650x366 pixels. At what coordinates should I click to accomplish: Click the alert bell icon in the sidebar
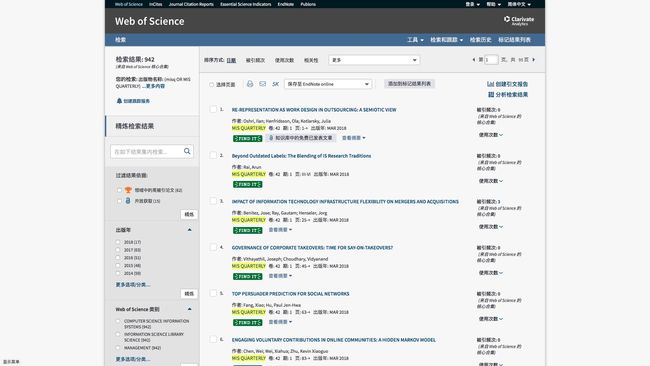coord(119,101)
